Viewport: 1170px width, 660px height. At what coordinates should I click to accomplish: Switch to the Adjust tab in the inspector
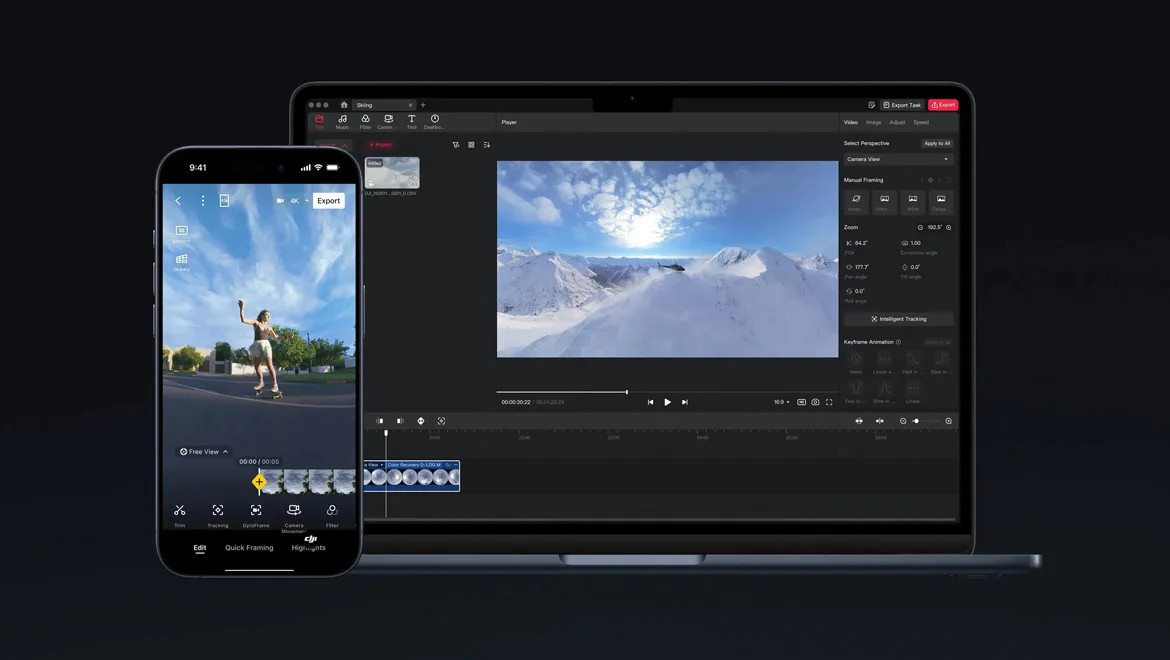pos(897,122)
